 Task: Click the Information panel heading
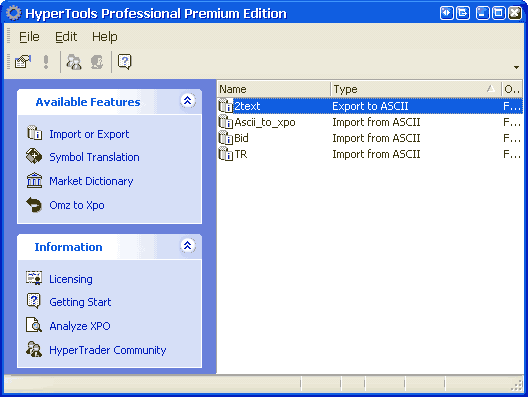pos(68,247)
